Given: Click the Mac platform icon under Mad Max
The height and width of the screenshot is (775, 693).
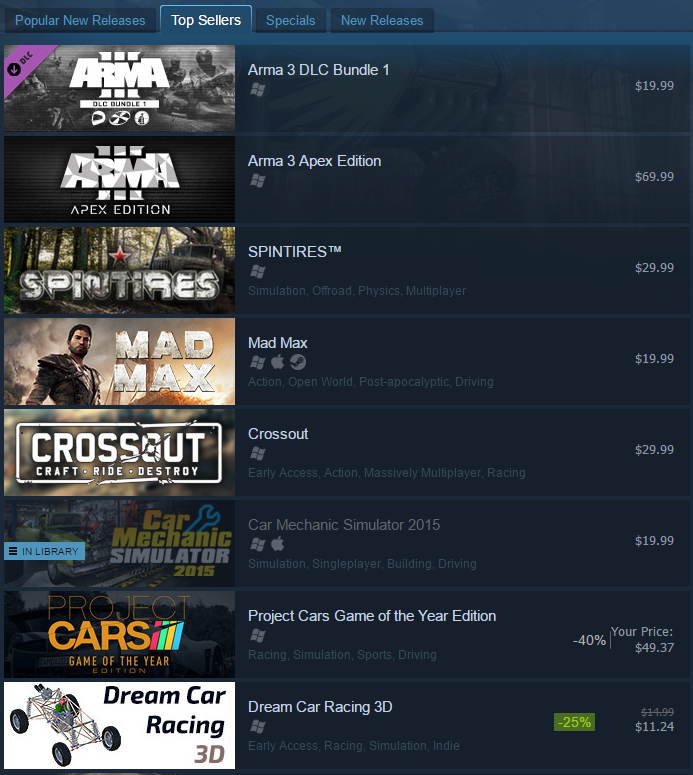Looking at the screenshot, I should click(277, 362).
